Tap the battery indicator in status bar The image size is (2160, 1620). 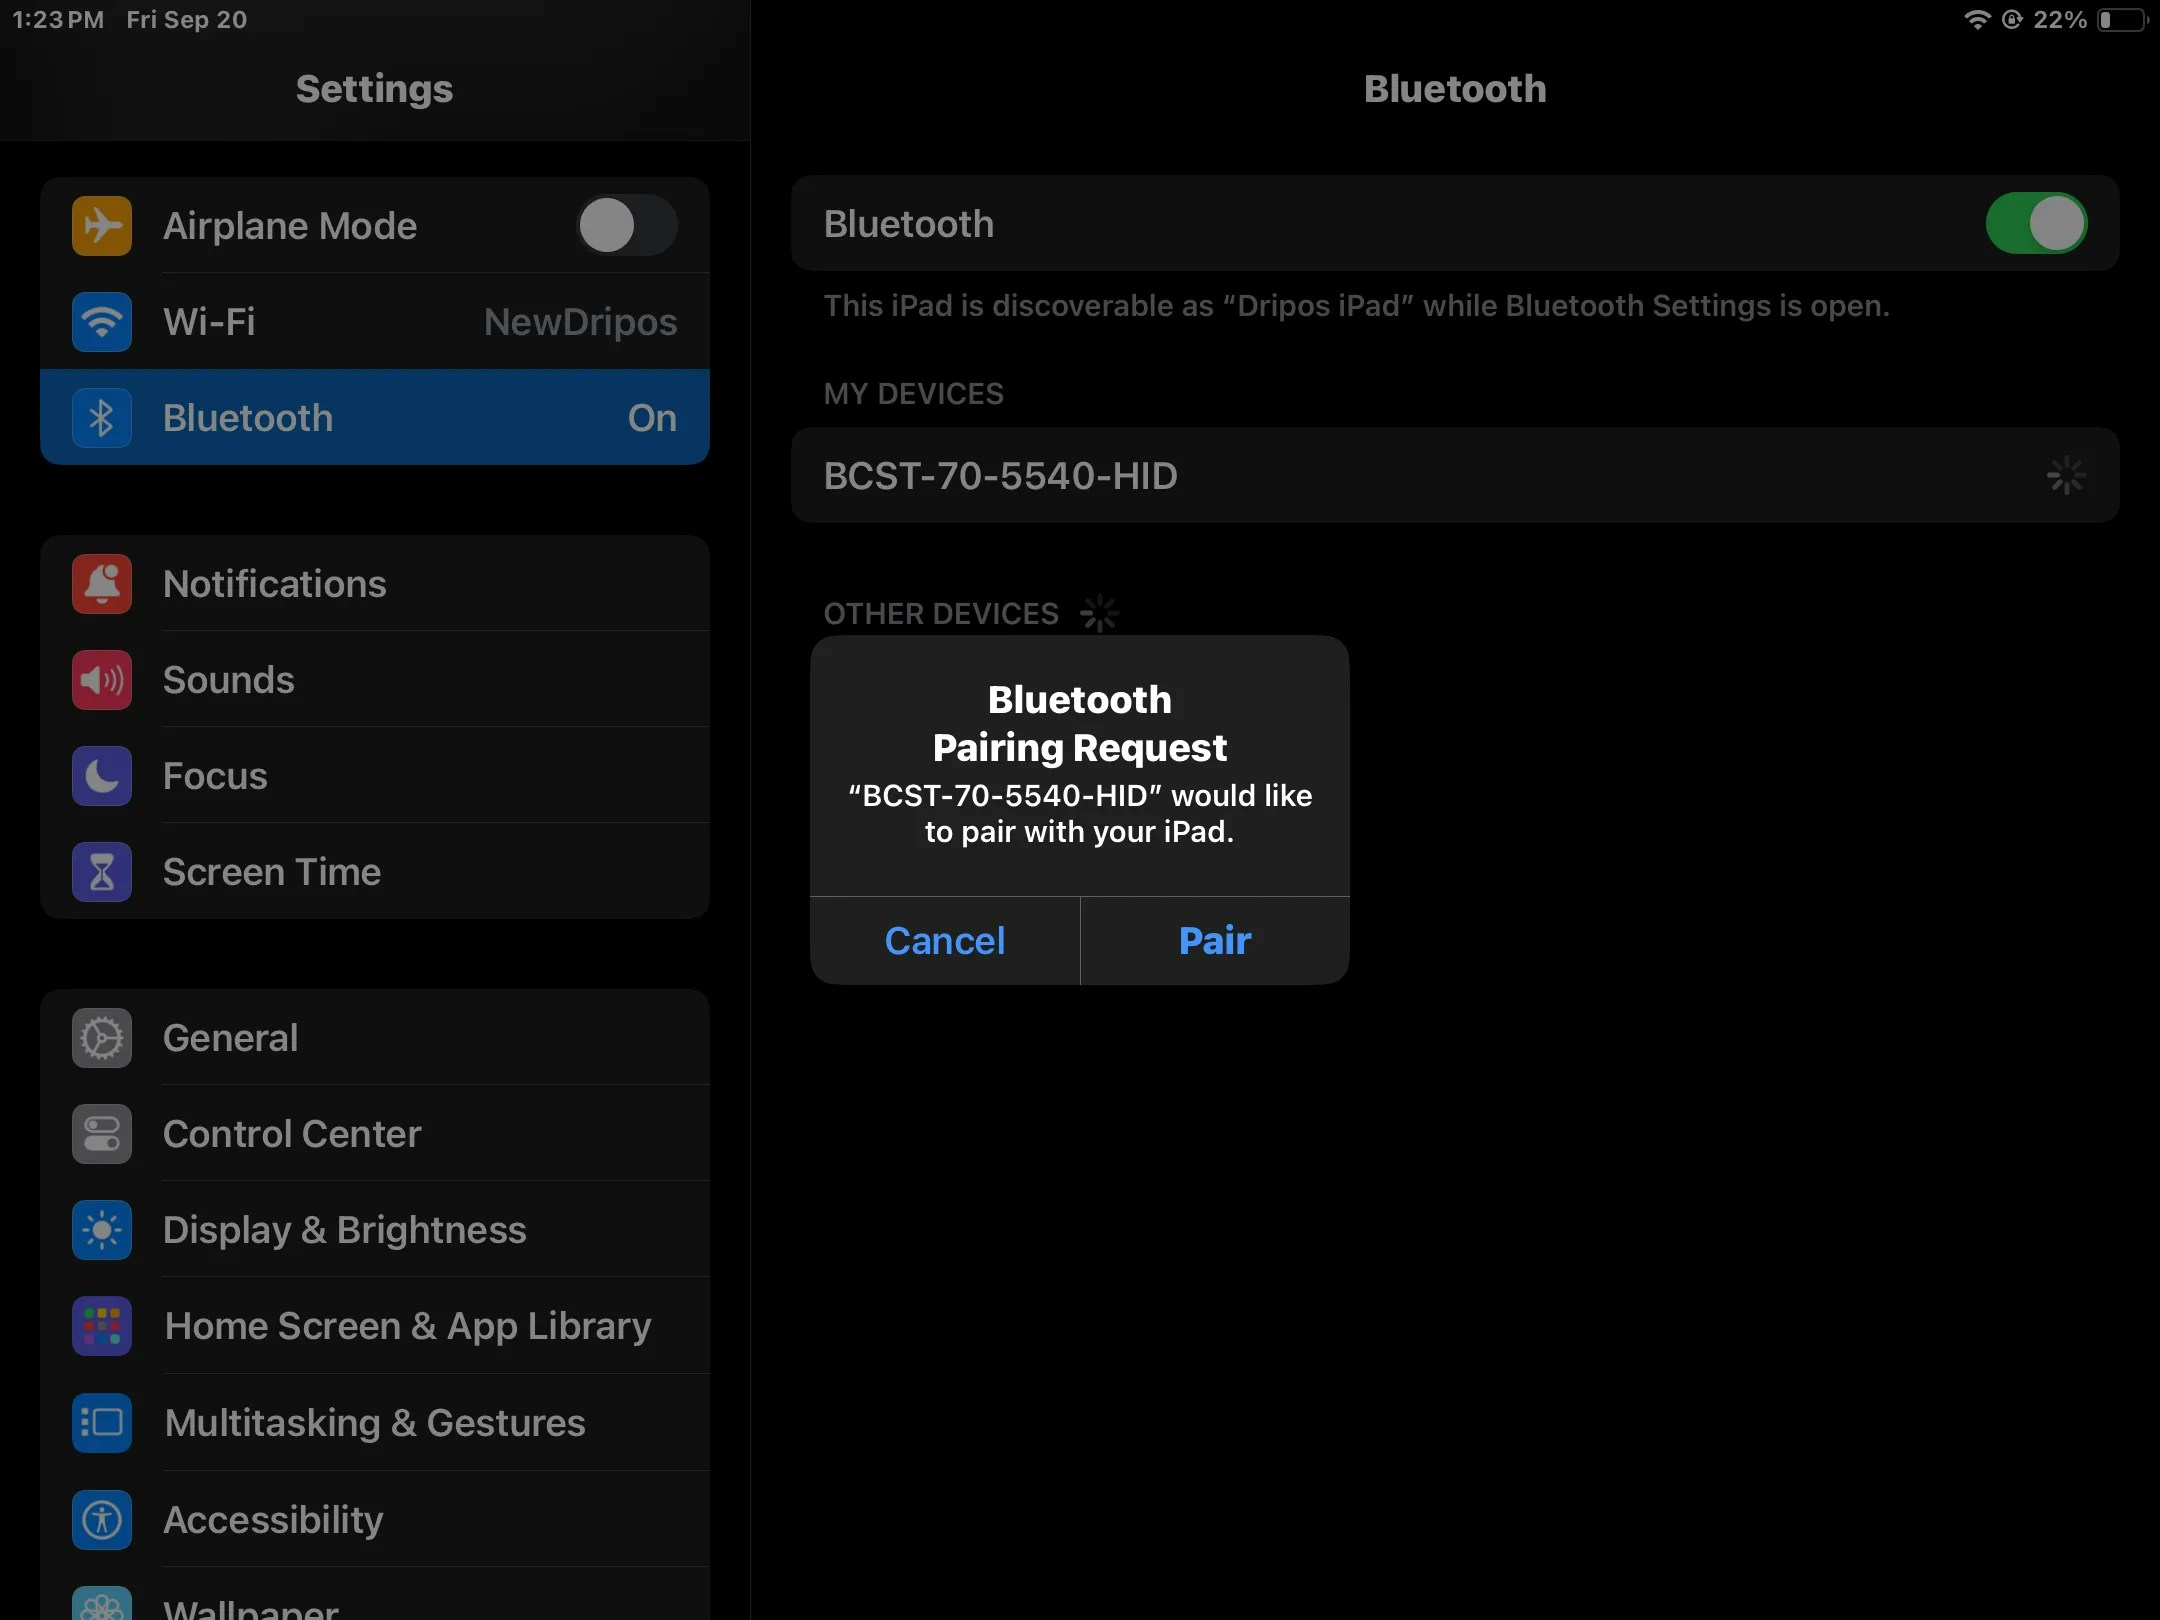pyautogui.click(x=2122, y=20)
